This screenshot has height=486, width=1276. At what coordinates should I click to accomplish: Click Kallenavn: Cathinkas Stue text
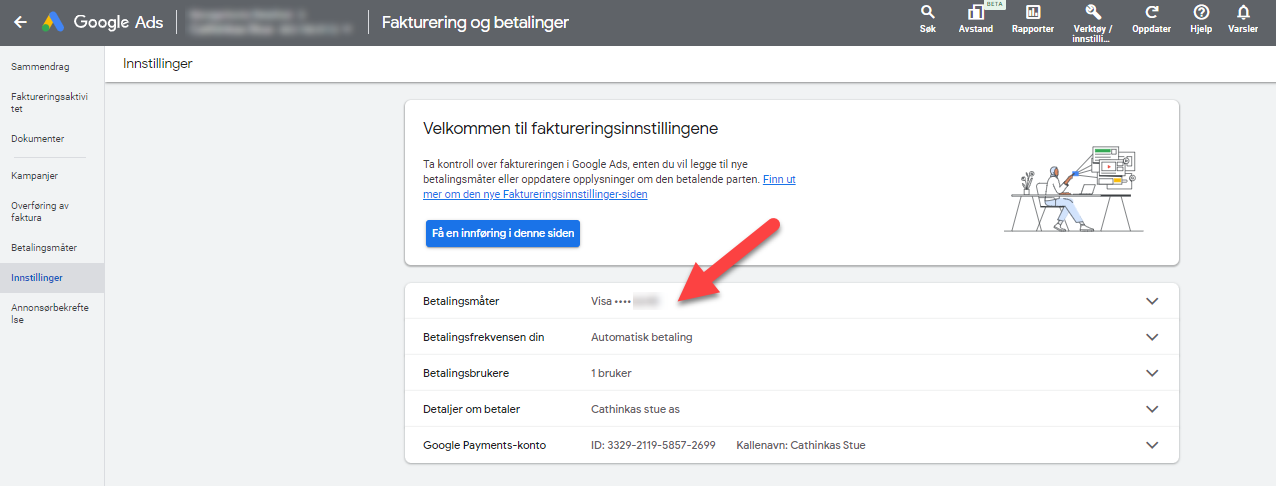pos(801,445)
